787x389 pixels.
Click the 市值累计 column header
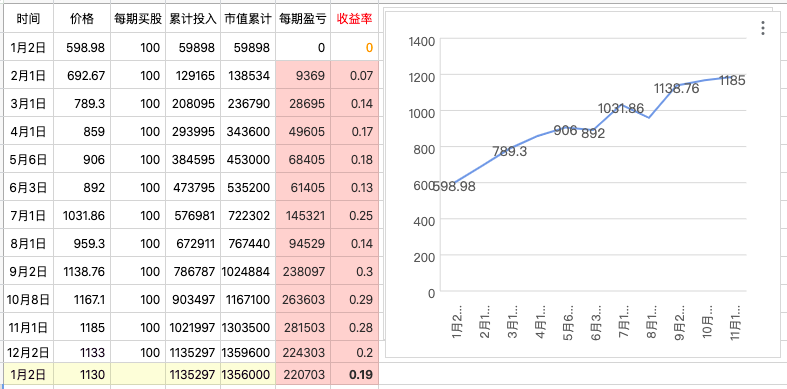[x=247, y=20]
